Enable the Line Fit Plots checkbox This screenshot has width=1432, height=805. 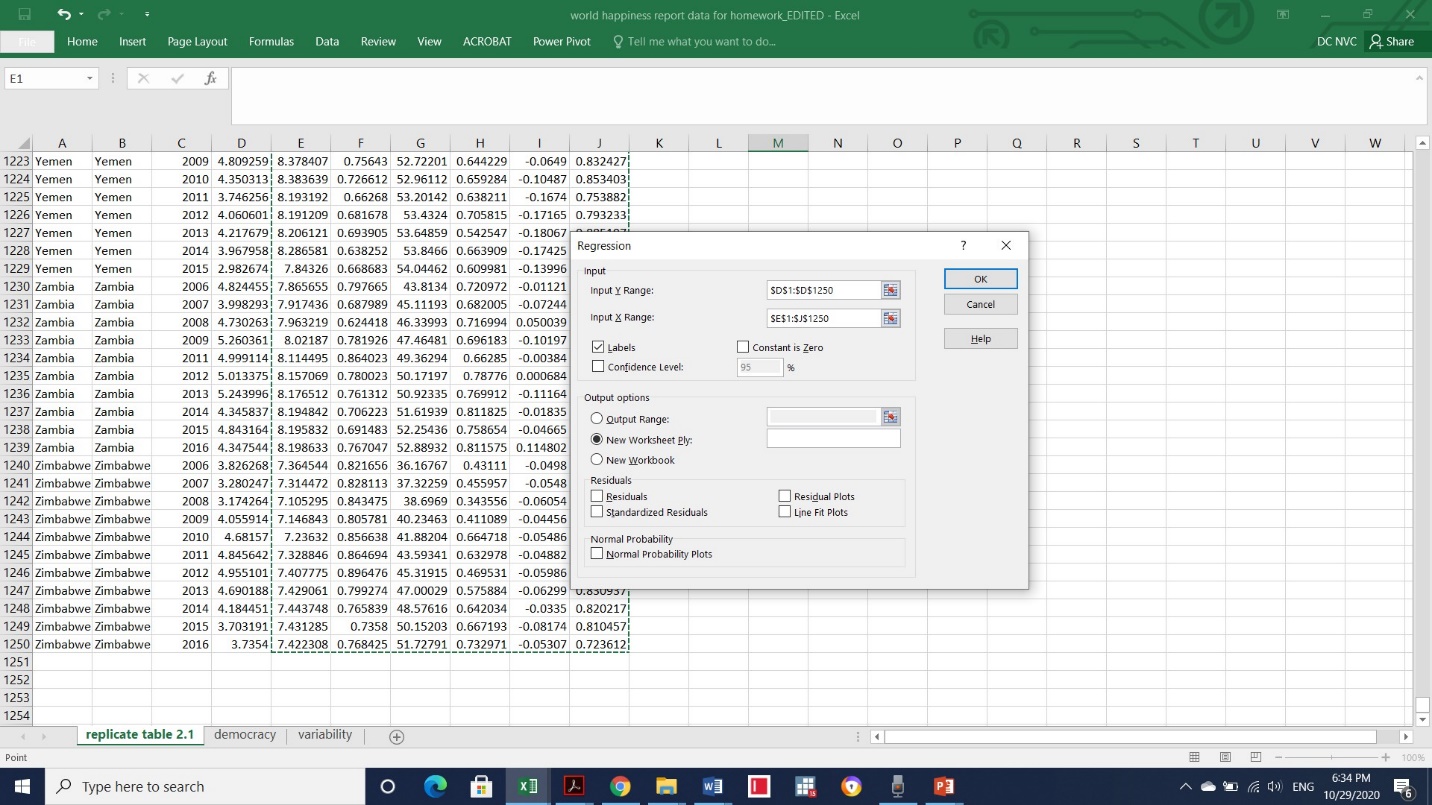785,512
